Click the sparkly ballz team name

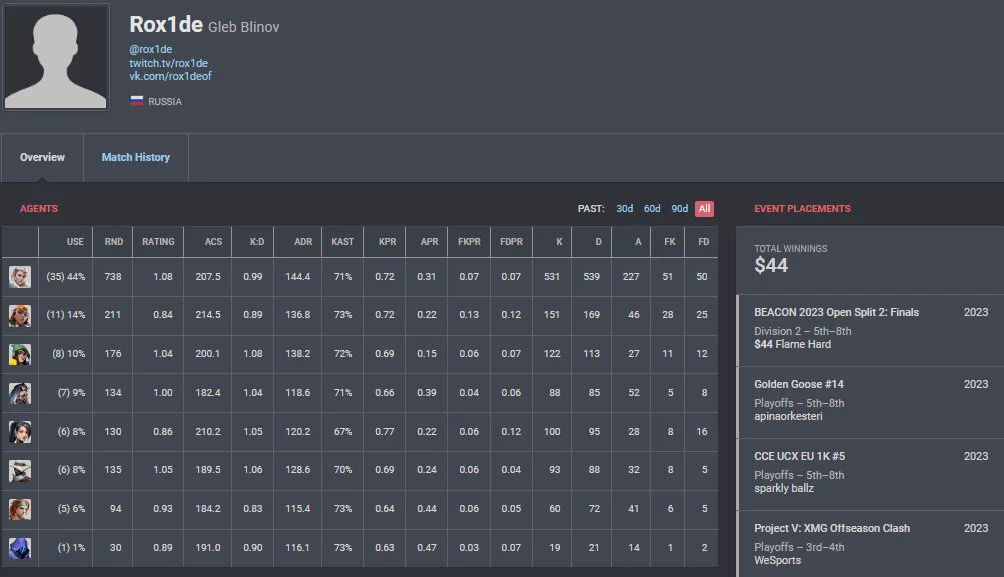pyautogui.click(x=784, y=489)
